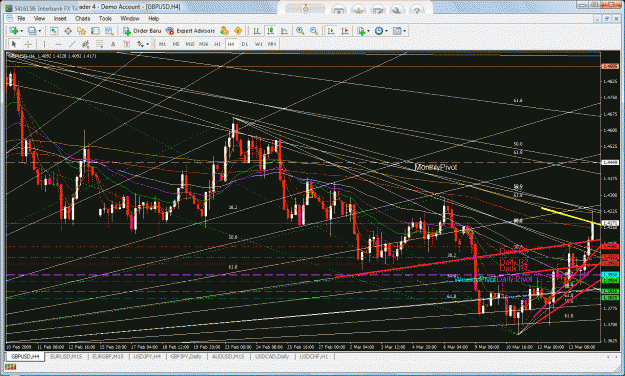Image resolution: width=625 pixels, height=376 pixels.
Task: Switch timeframe to M5
Action: [x=176, y=44]
